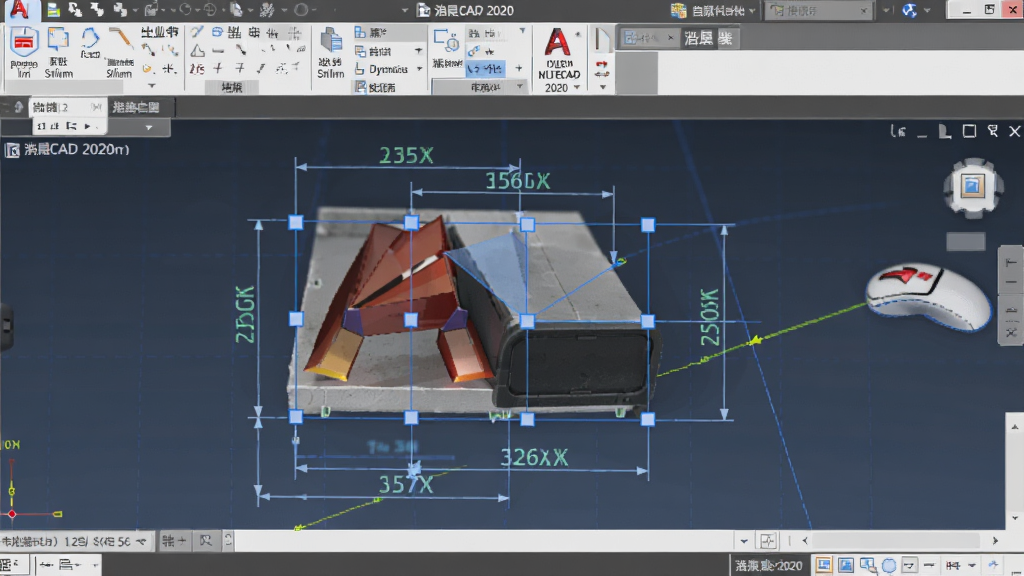Toggle the second button right of the coordinates readout
This screenshot has height=576, width=1024.
[206, 541]
